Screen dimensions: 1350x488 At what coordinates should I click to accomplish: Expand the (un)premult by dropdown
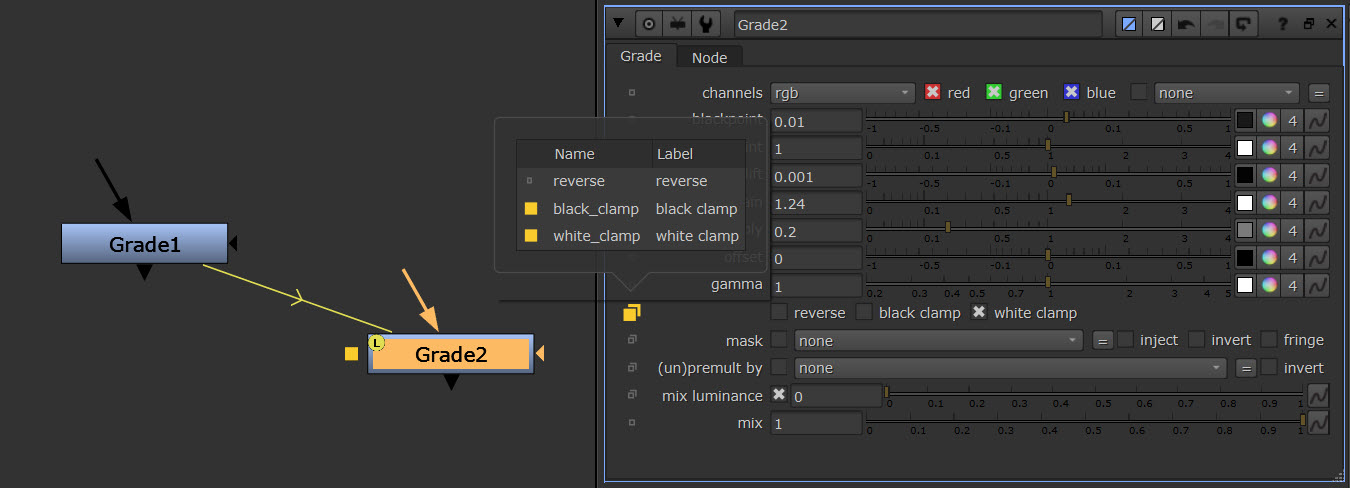click(x=1010, y=368)
